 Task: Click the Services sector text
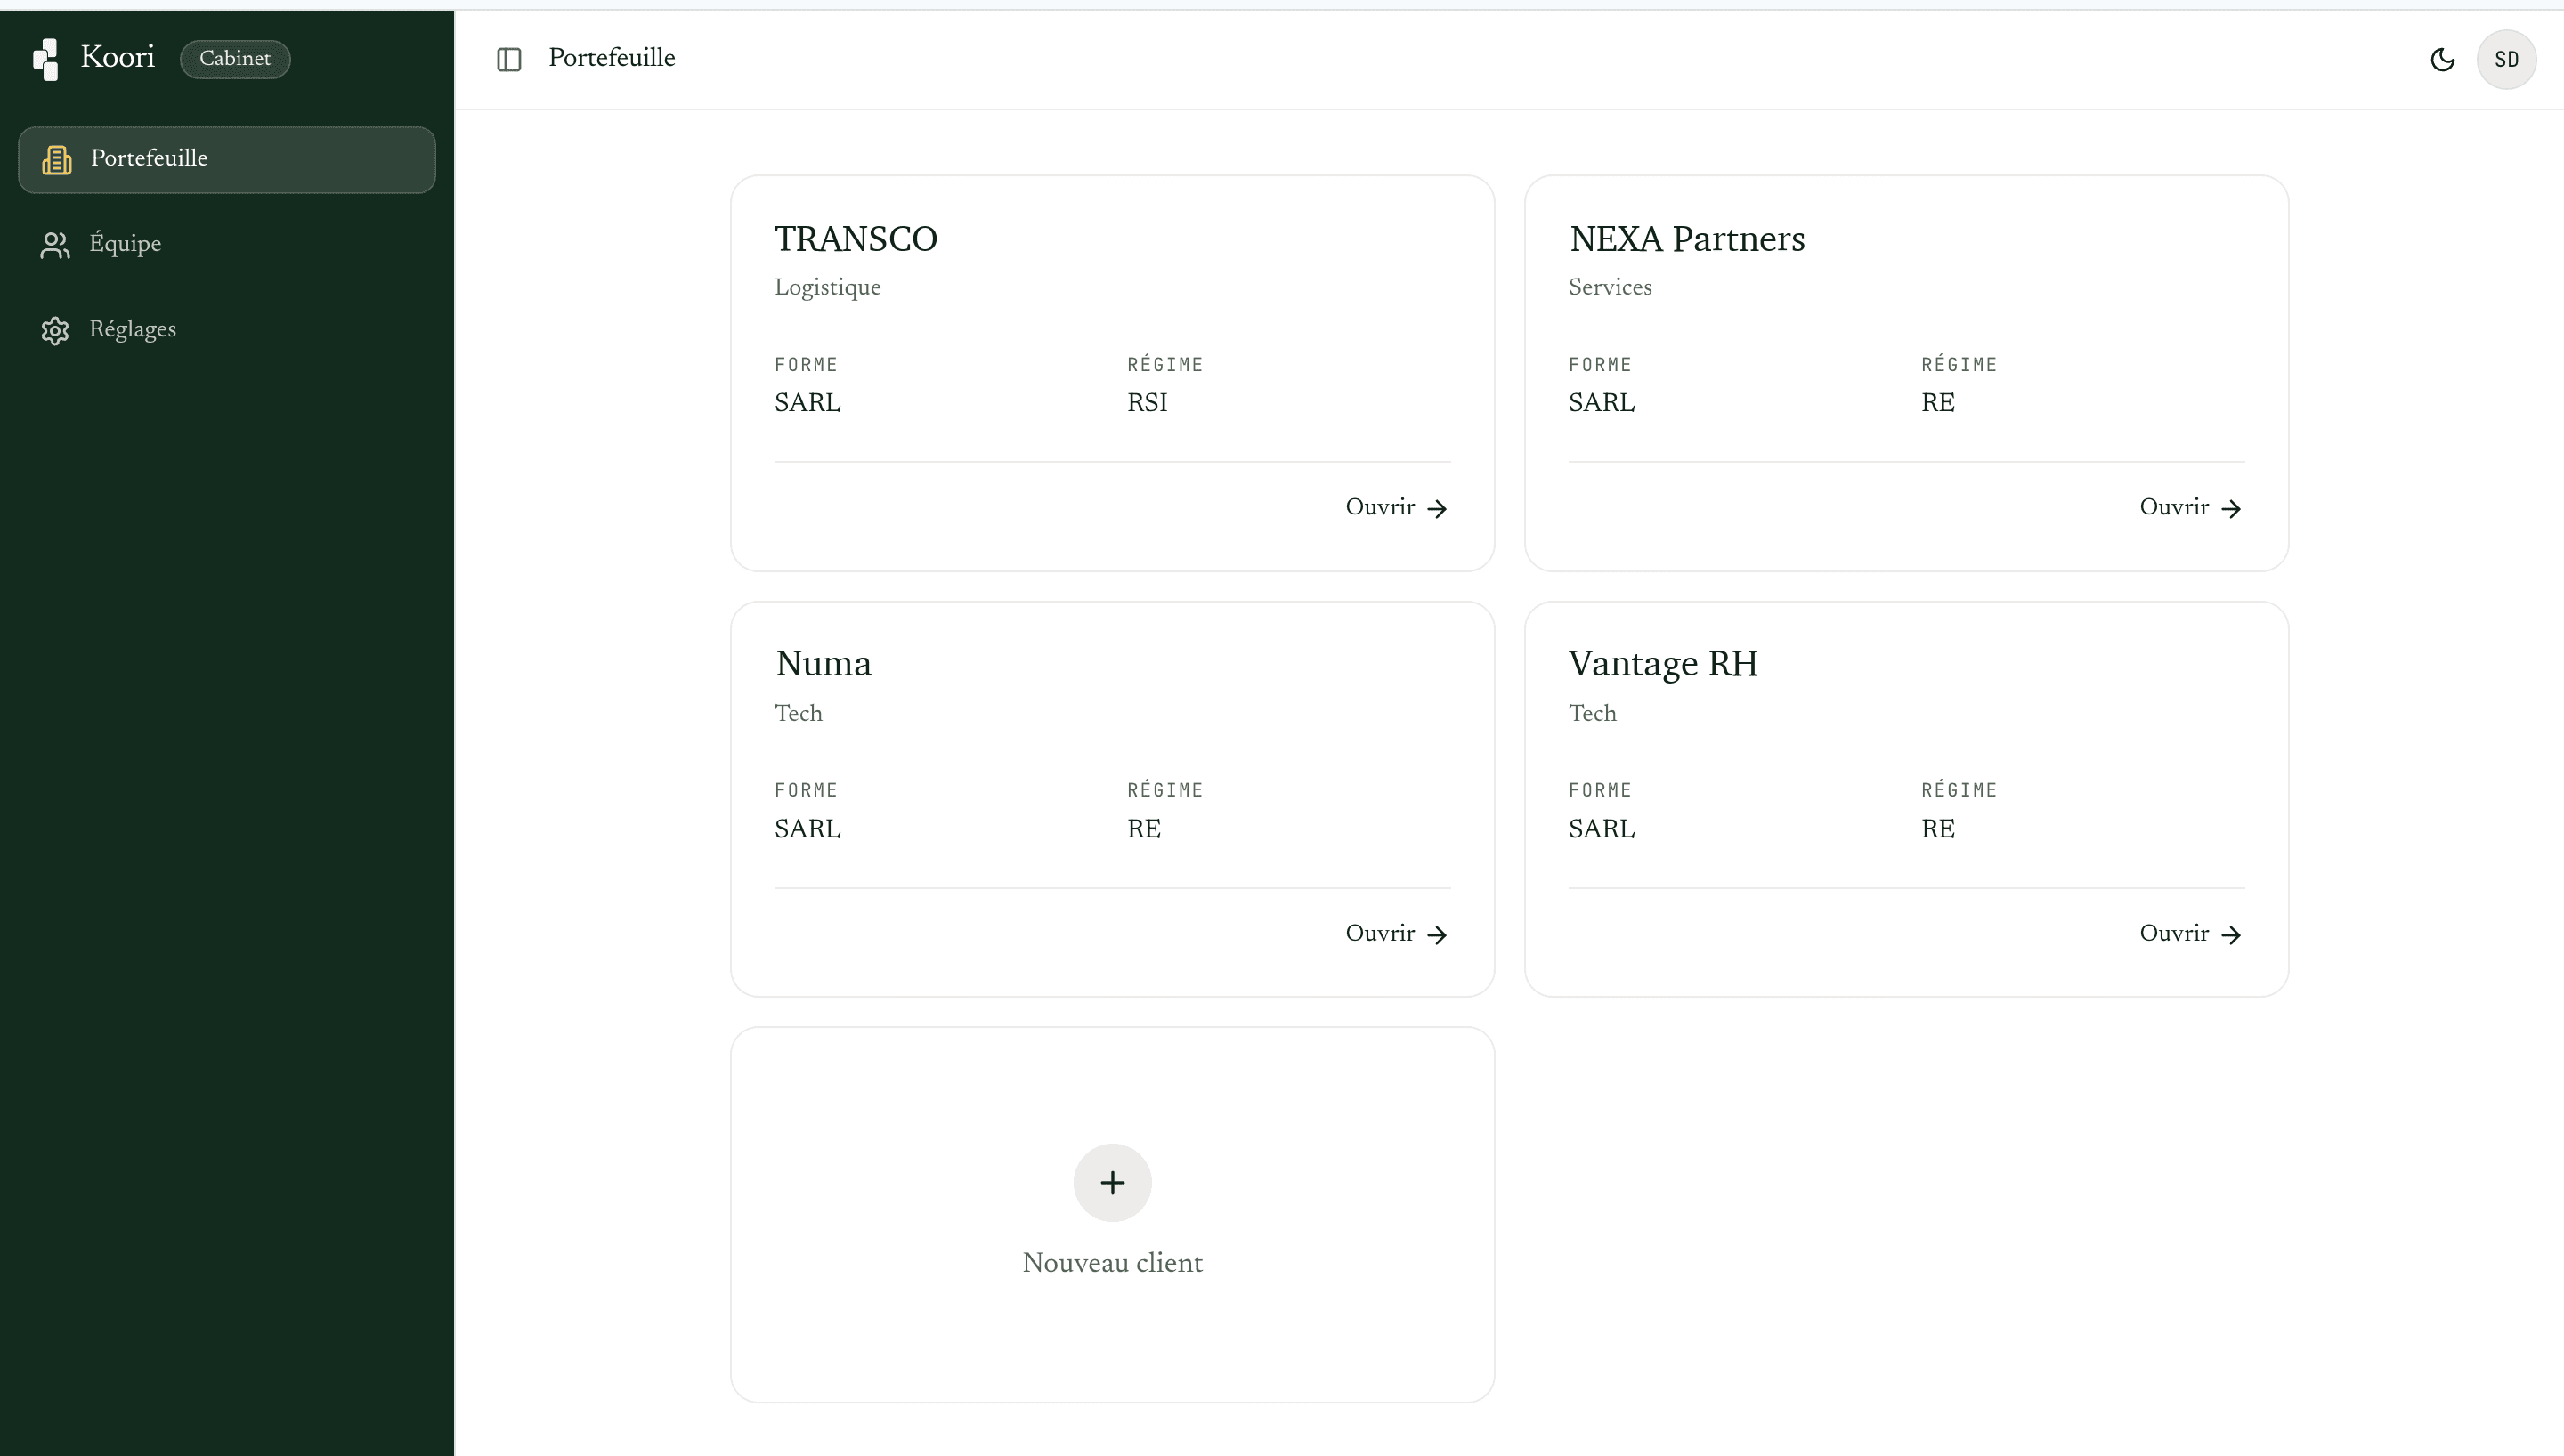click(x=1610, y=288)
